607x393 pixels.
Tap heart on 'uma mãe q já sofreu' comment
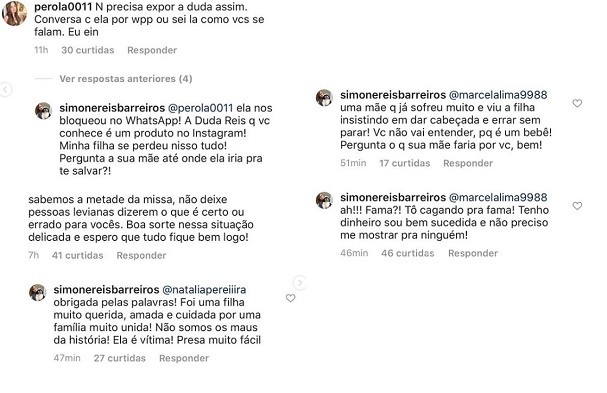[577, 103]
